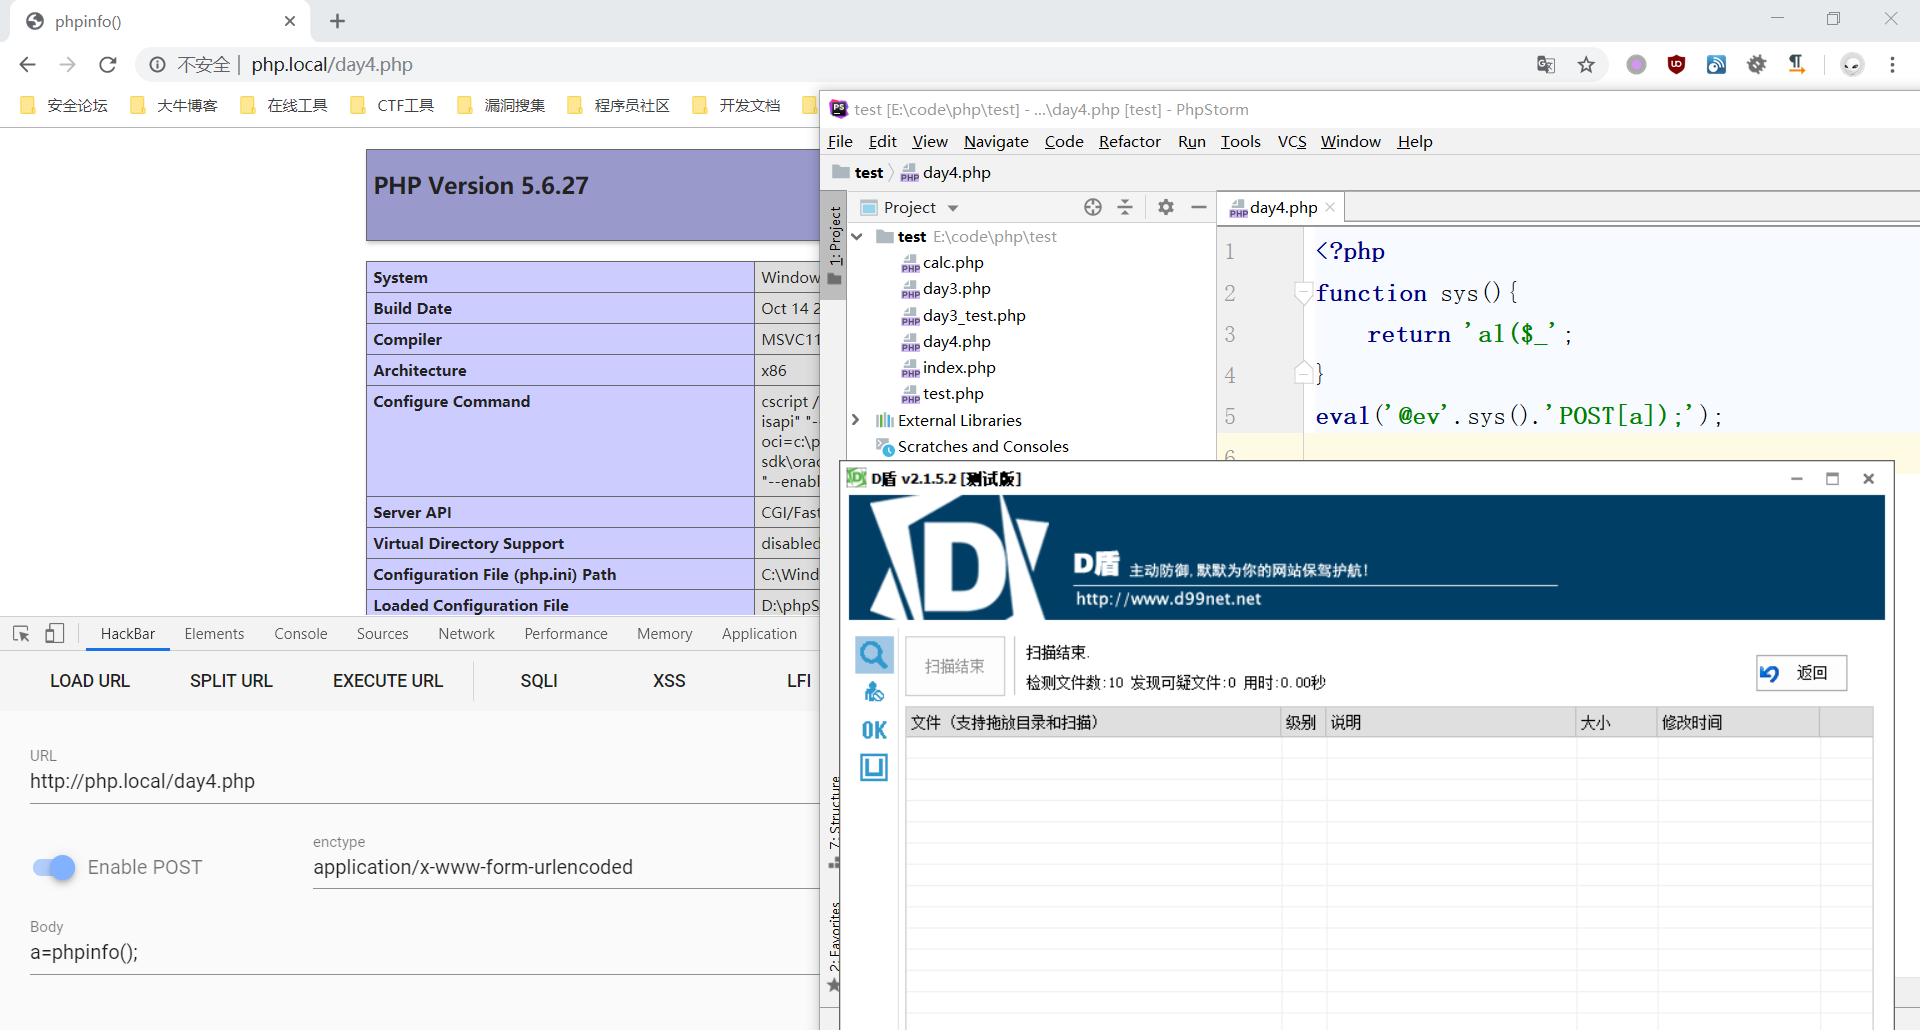This screenshot has height=1030, width=1920.
Task: Open the 安全论坛 bookmark folder
Action: [x=64, y=105]
